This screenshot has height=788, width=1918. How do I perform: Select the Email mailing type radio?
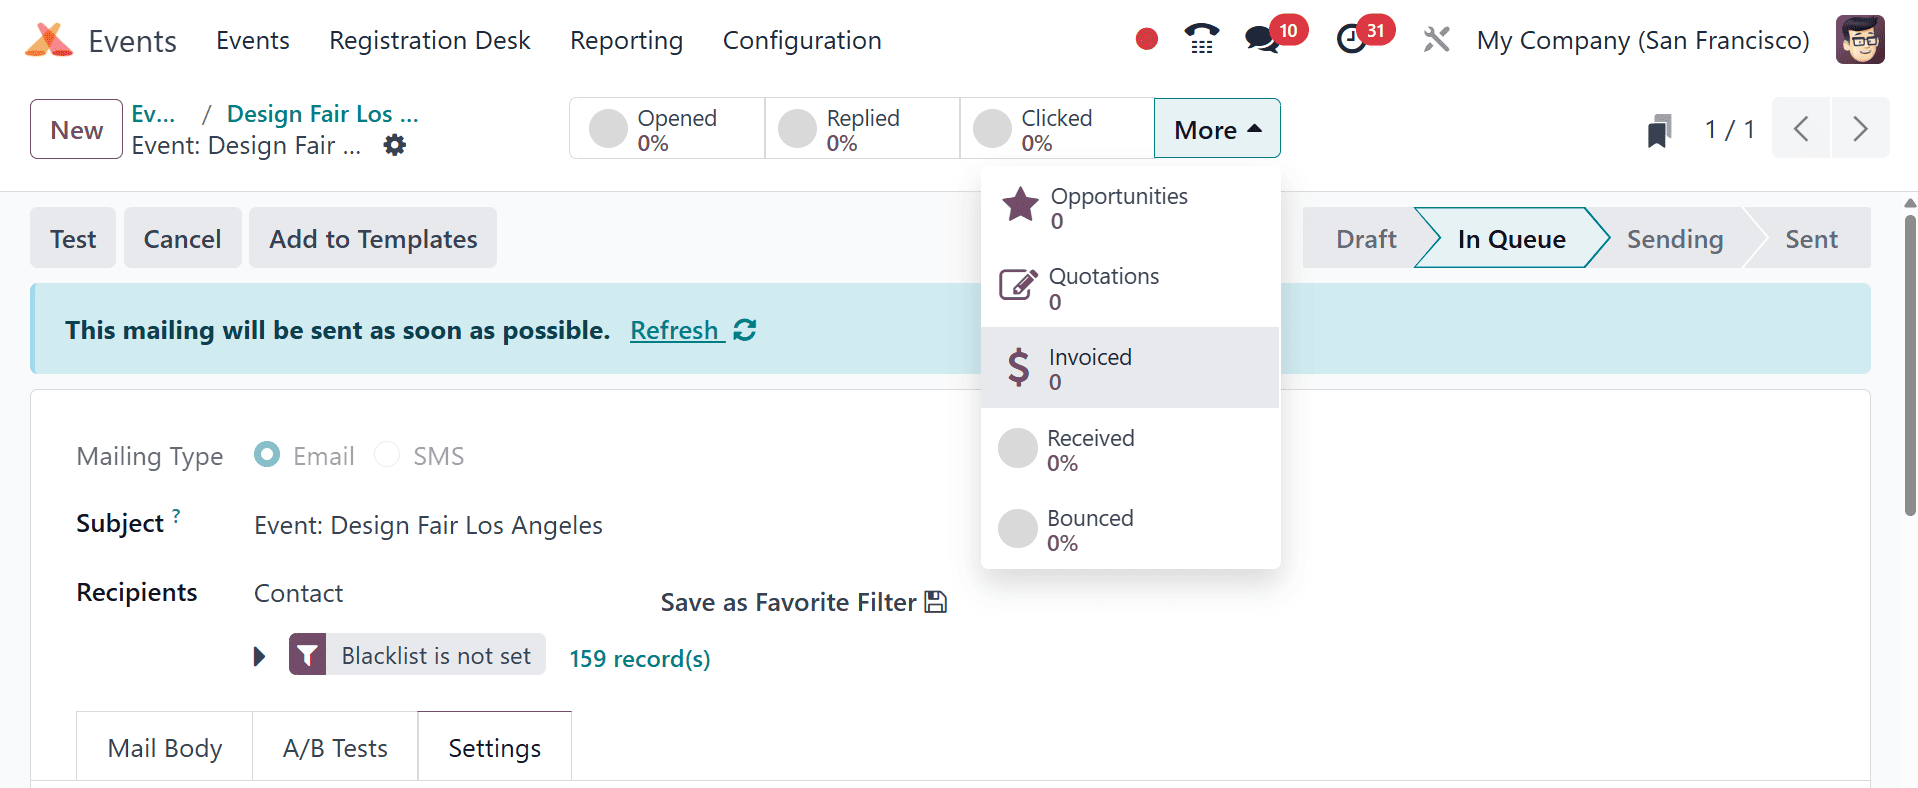(267, 455)
